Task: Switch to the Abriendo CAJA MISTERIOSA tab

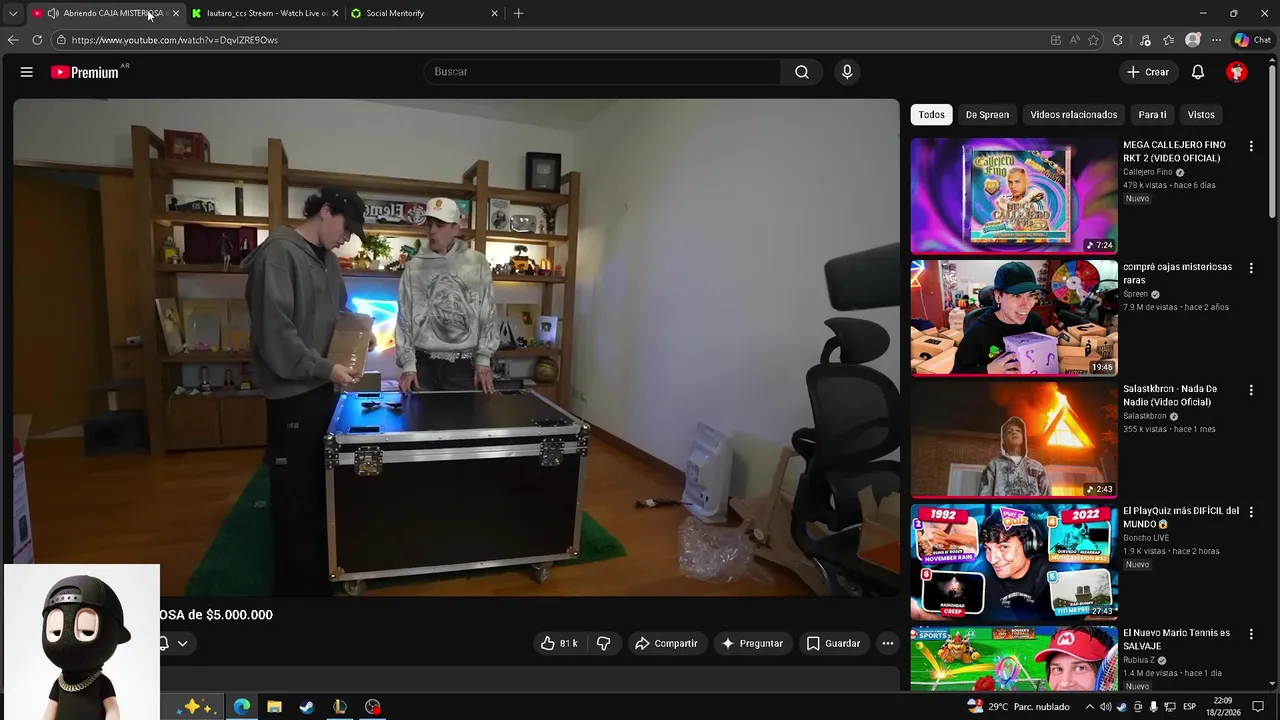Action: coord(105,13)
